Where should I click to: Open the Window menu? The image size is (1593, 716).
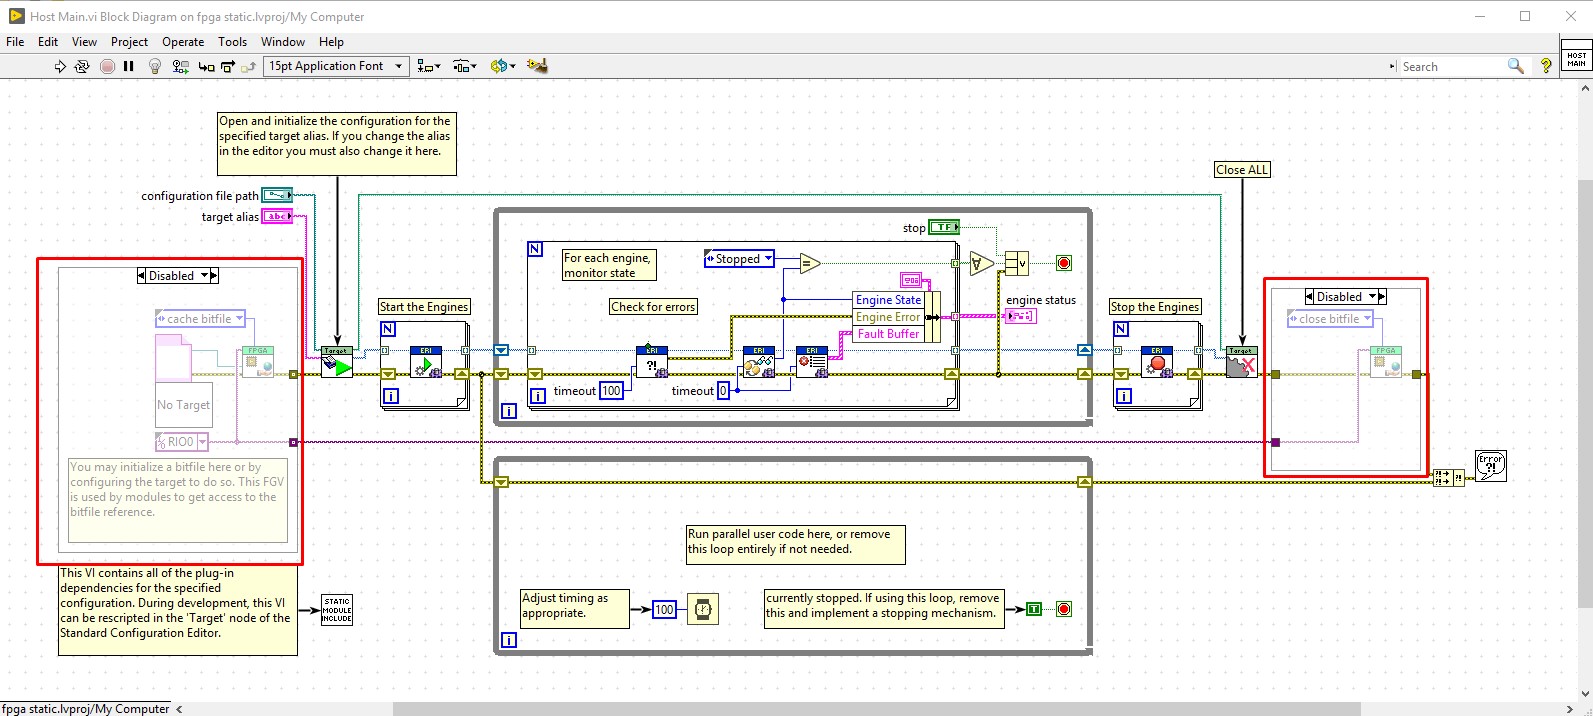(283, 42)
